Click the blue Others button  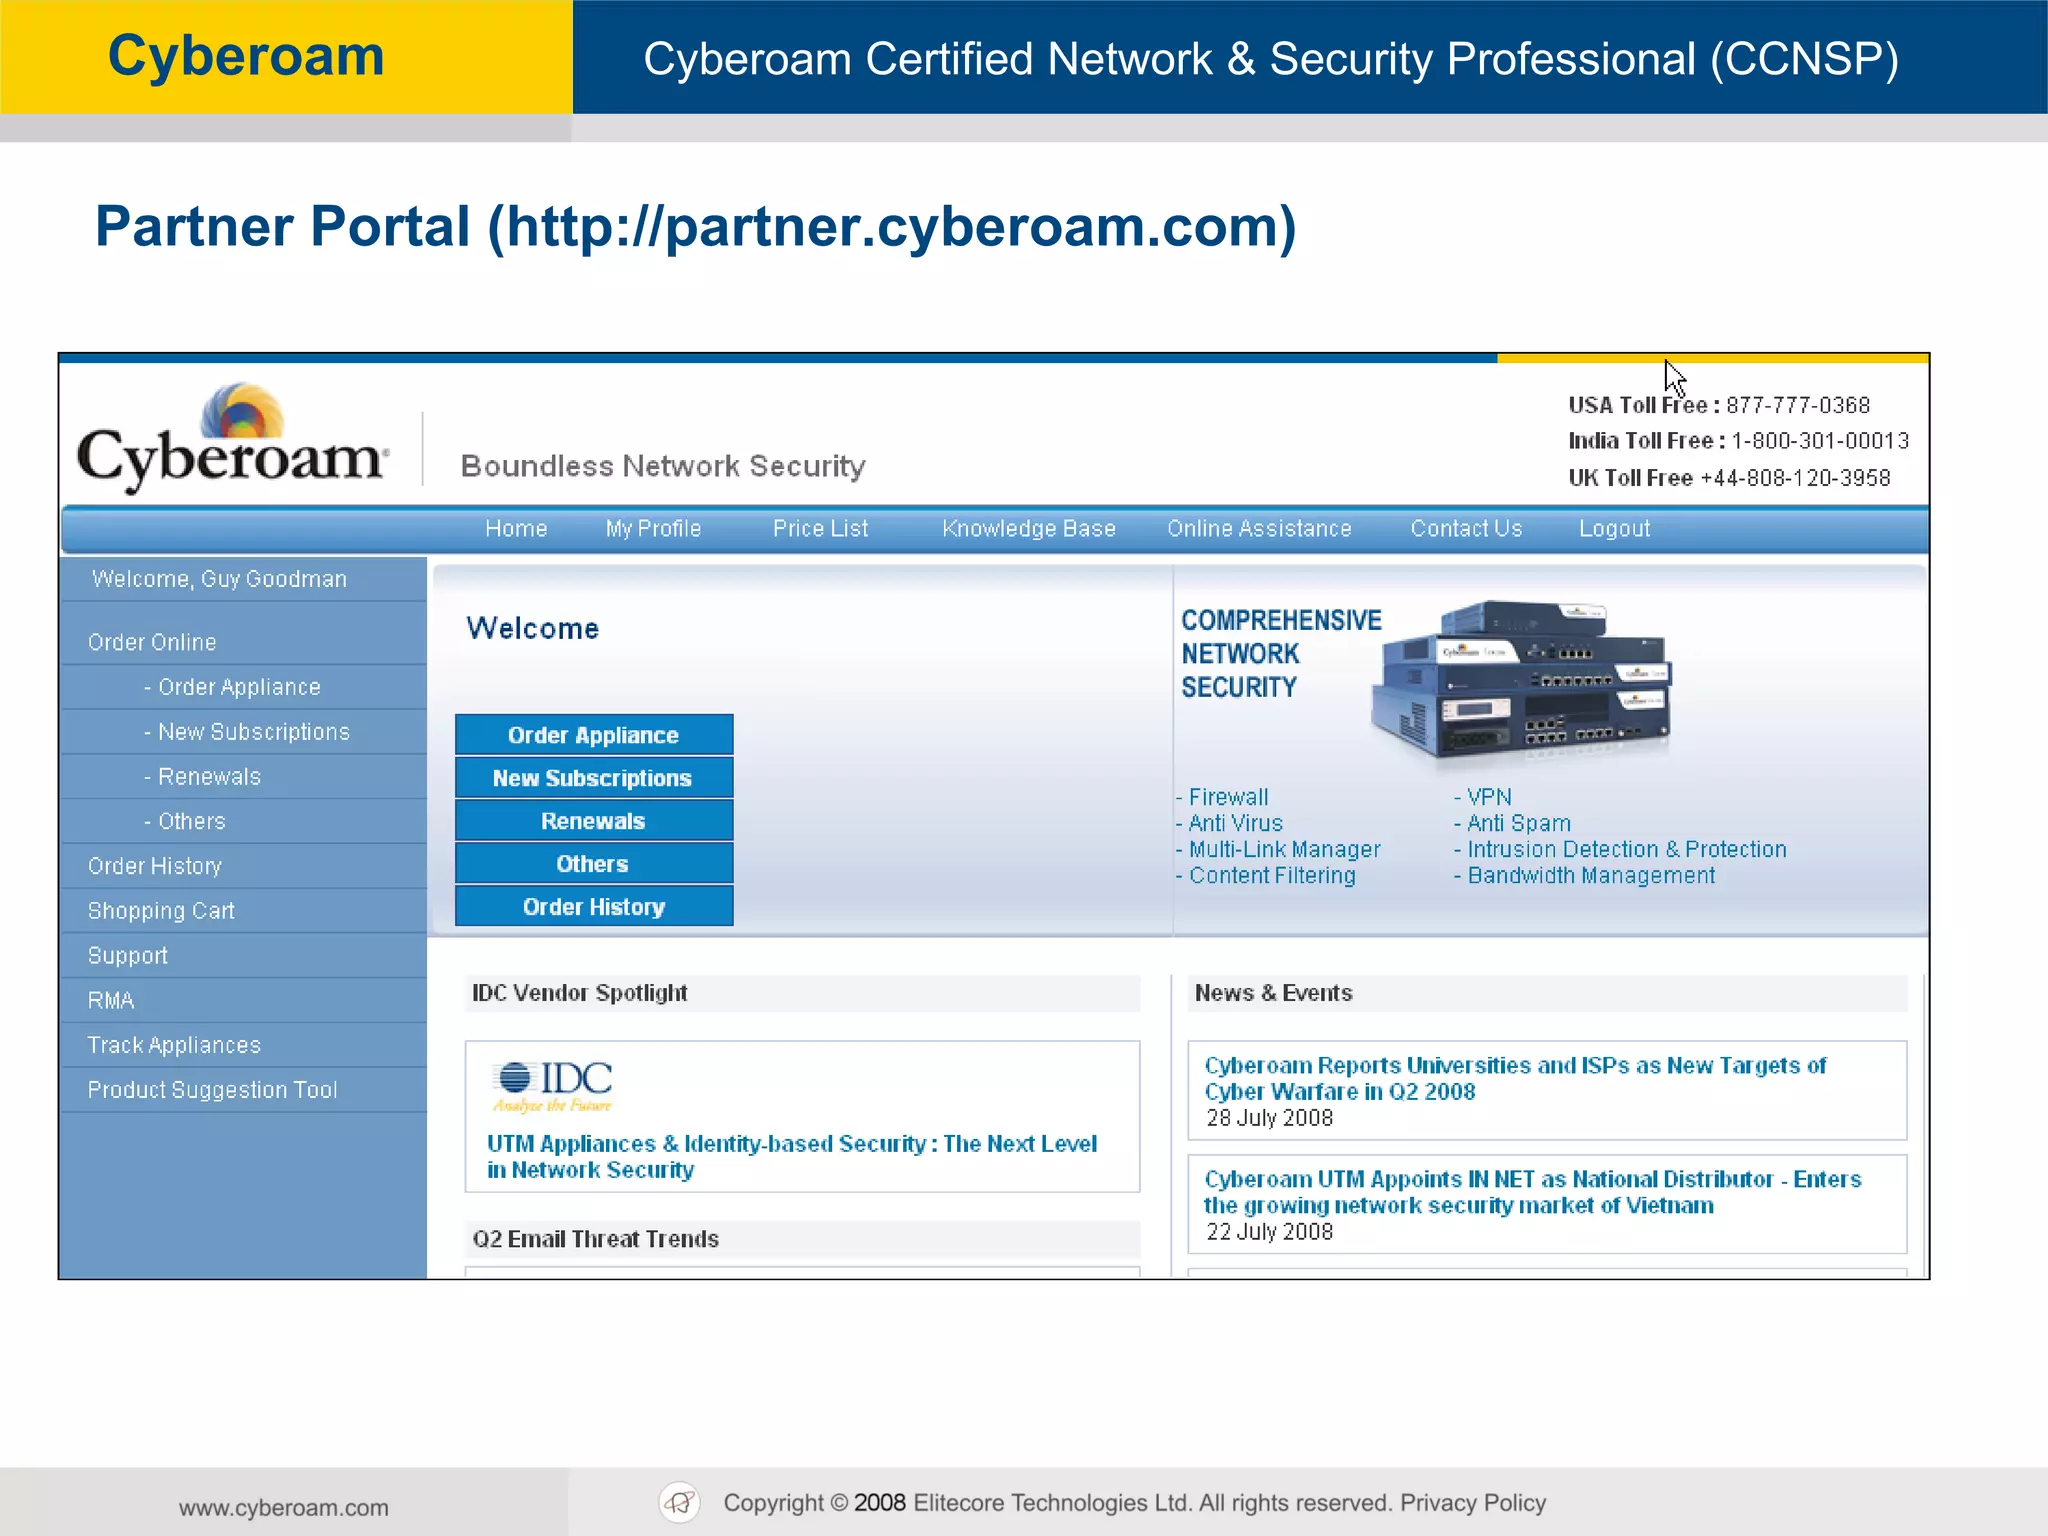594,864
